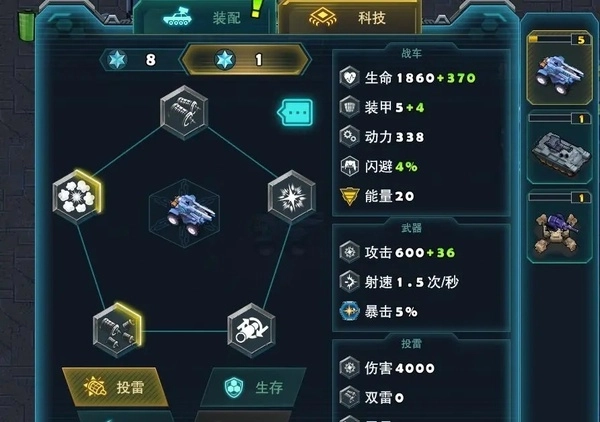Image resolution: width=600 pixels, height=422 pixels.
Task: Open the cyan chat bubble info button
Action: tap(295, 112)
